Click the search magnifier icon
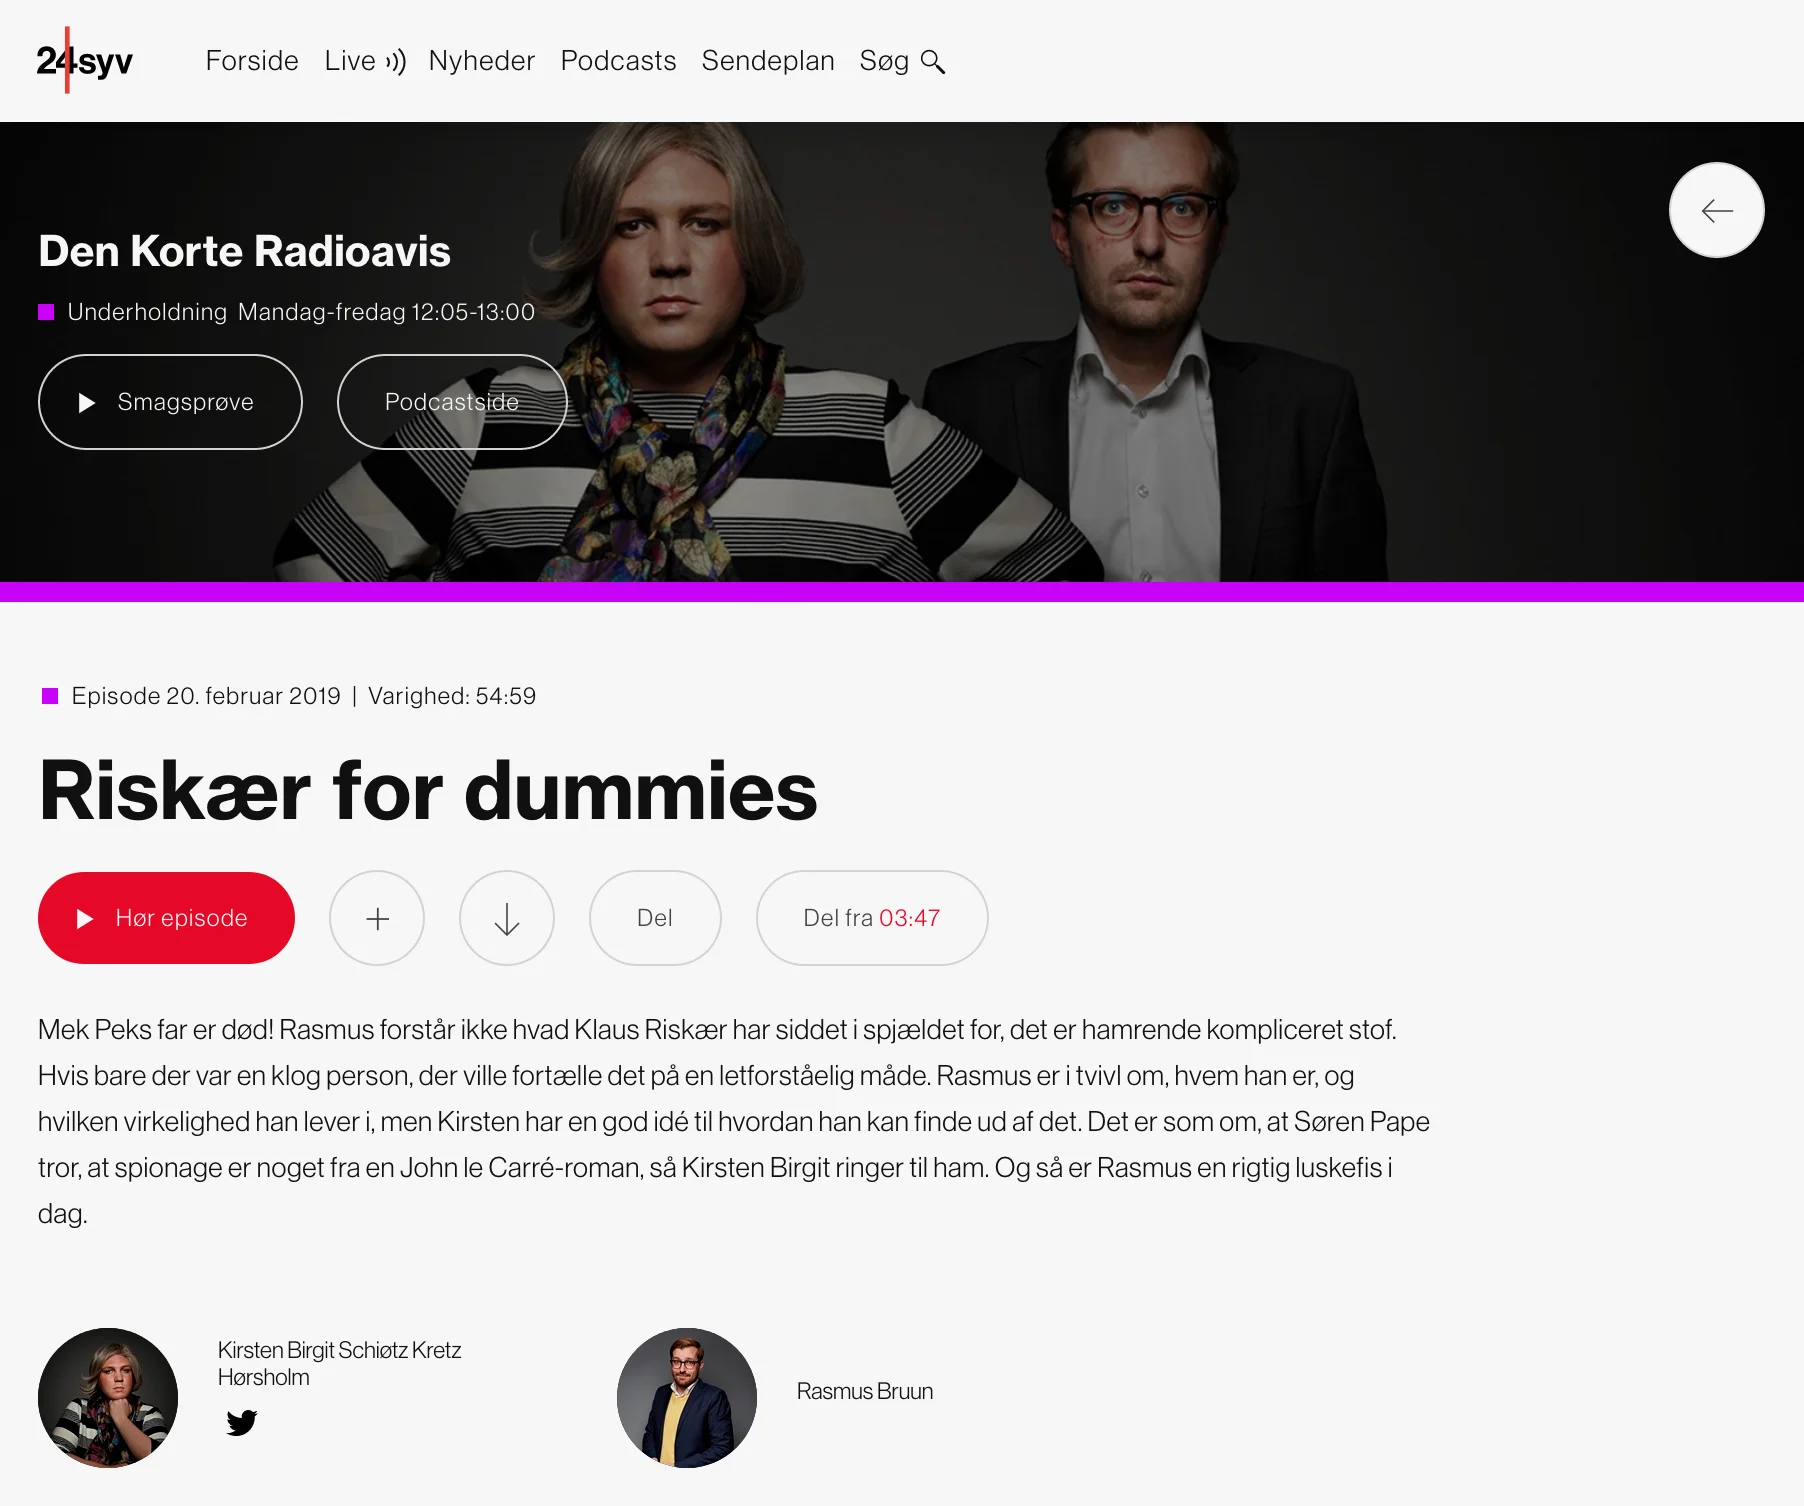Viewport: 1804px width, 1506px height. 932,62
